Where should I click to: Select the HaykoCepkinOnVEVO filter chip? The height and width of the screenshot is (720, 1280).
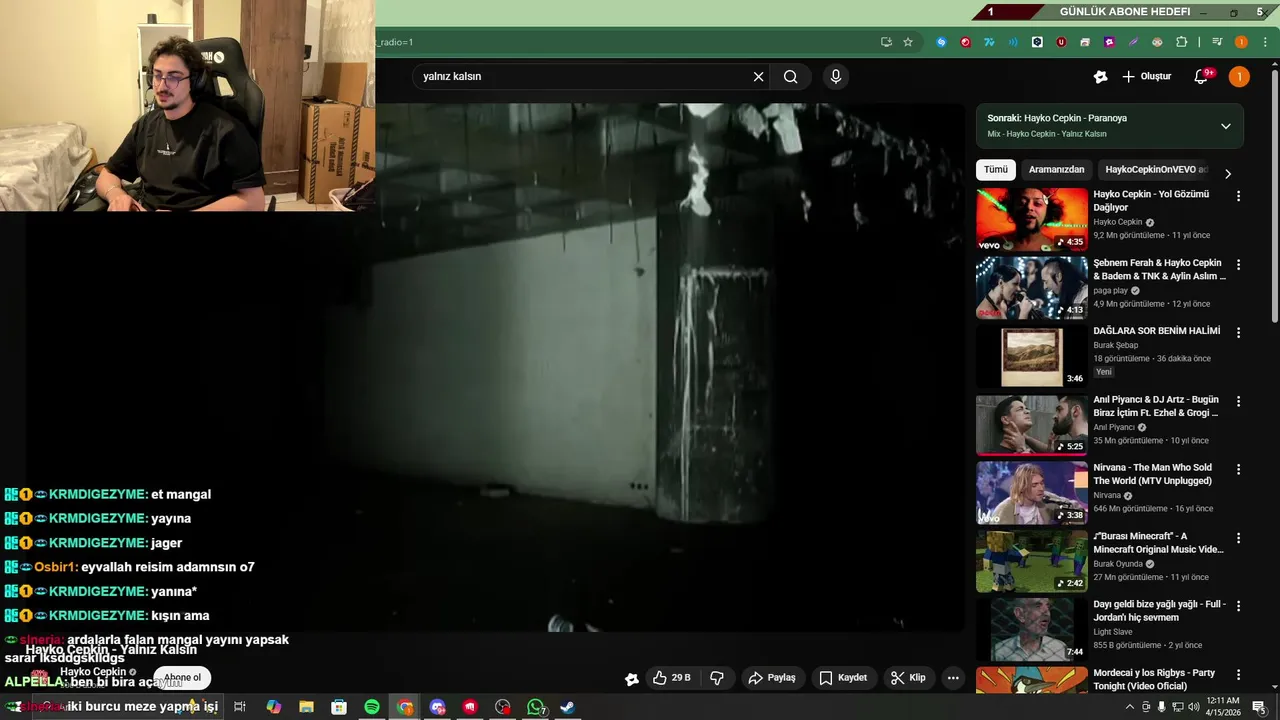(x=1156, y=170)
